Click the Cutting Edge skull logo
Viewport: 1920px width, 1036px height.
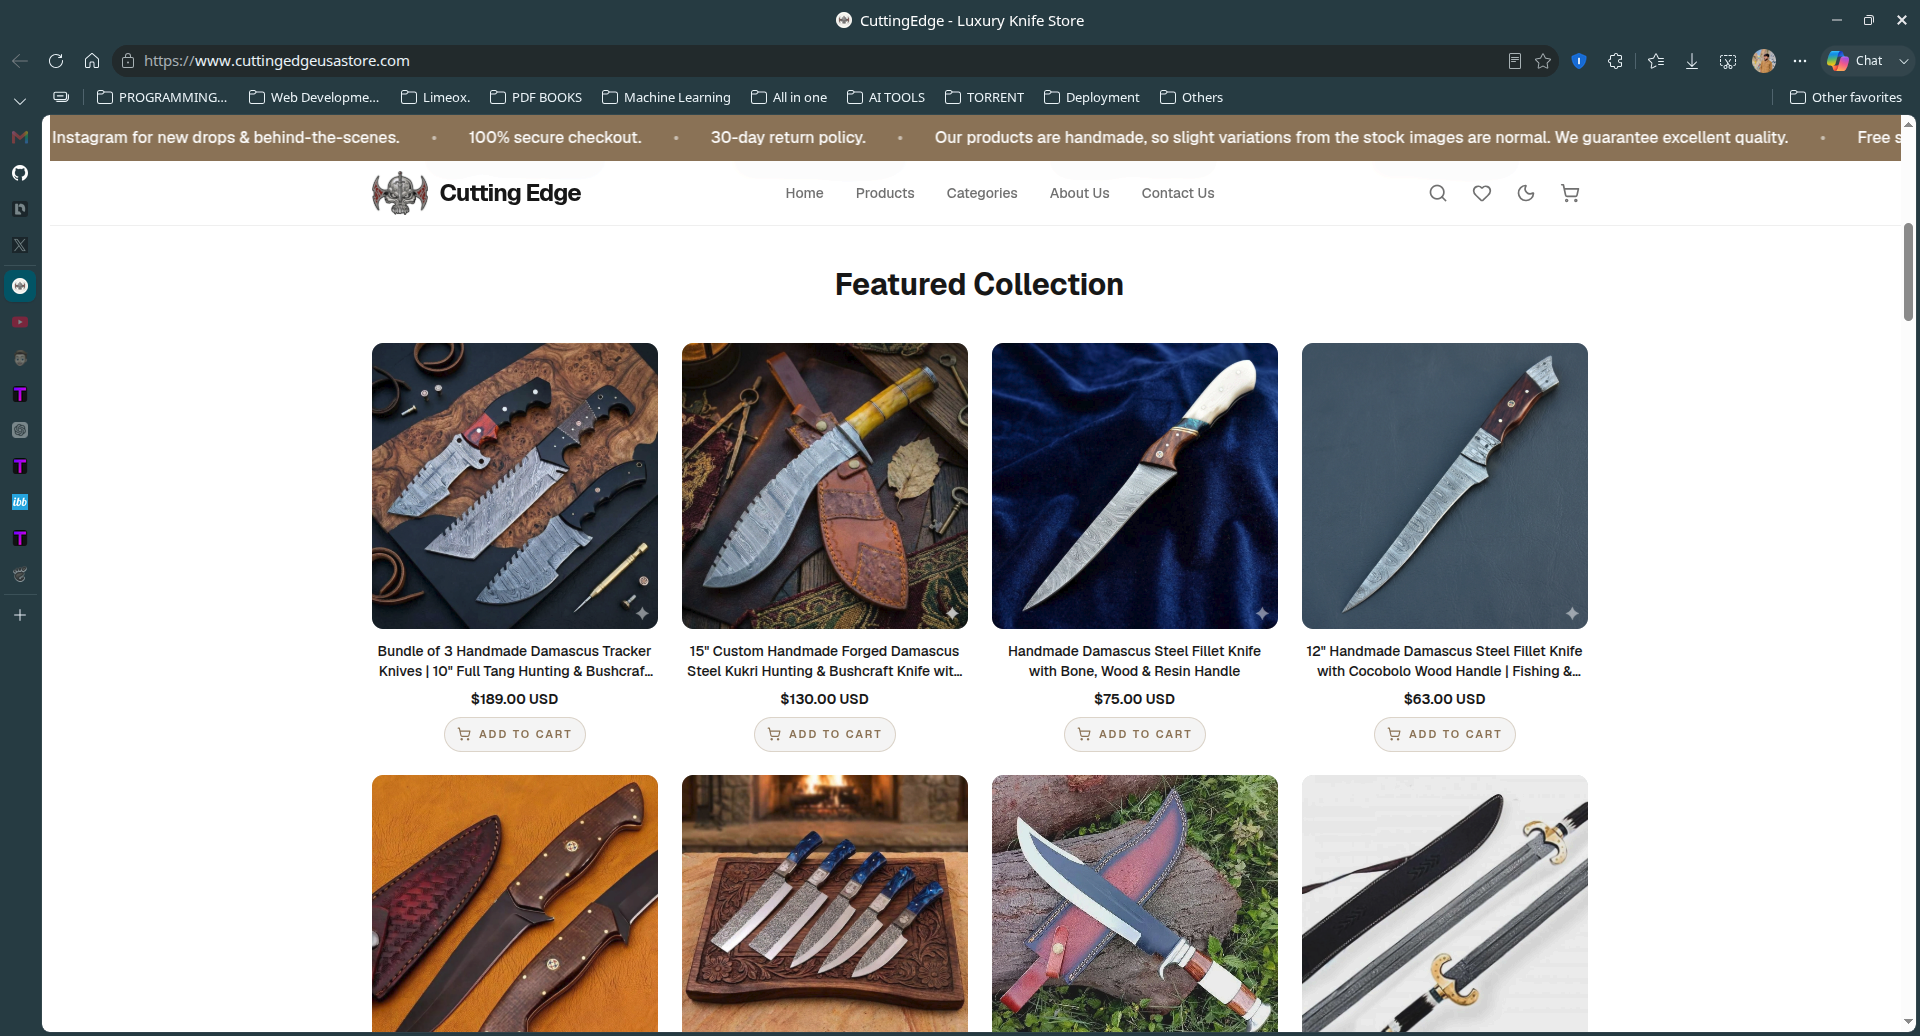pos(400,193)
